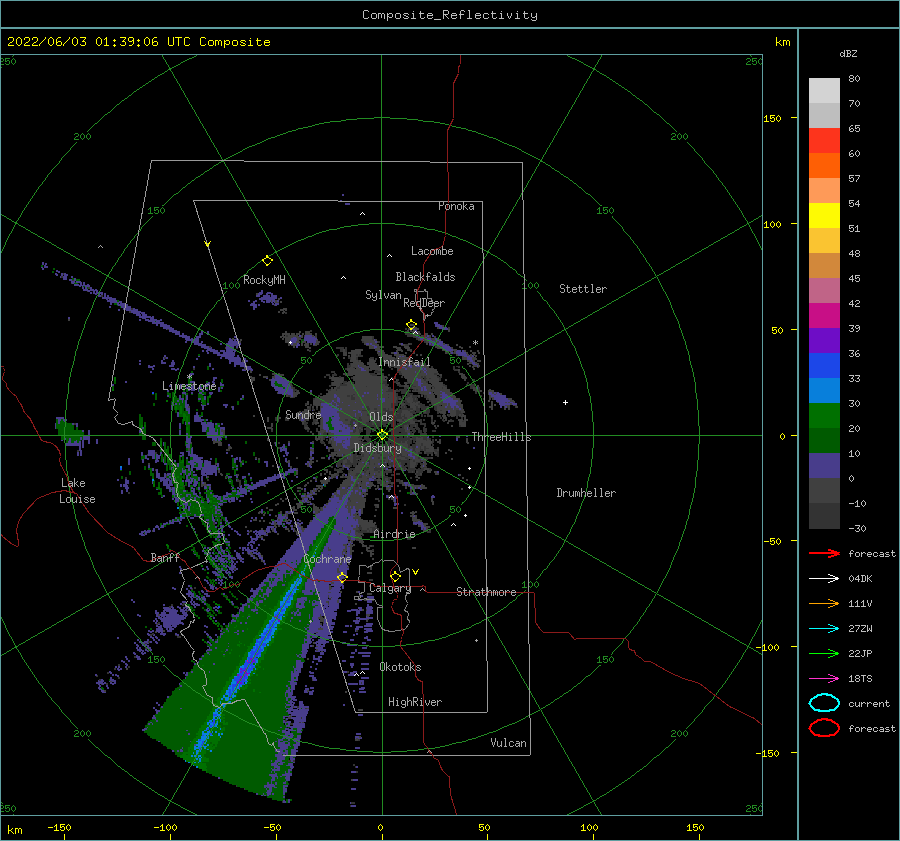Click the red forecast arrow in the legend
Image resolution: width=900 pixels, height=841 pixels.
[824, 553]
